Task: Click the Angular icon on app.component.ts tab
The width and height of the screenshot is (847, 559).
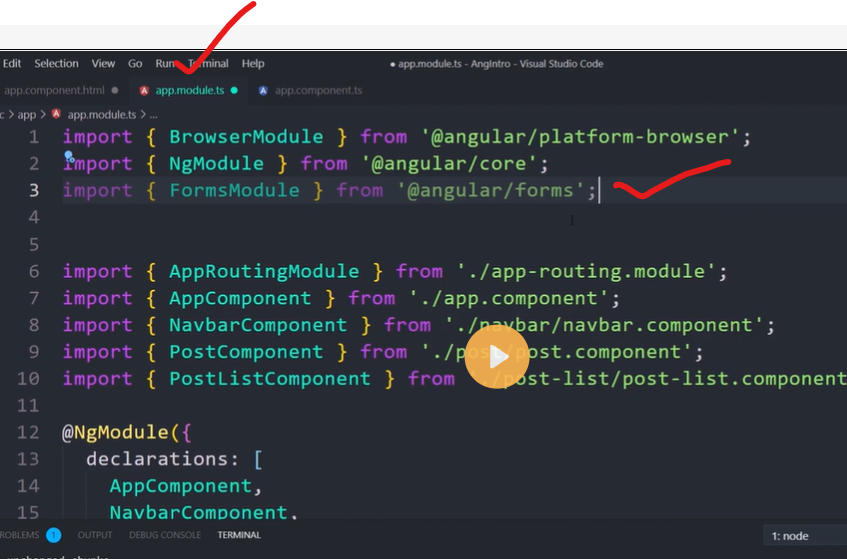Action: click(263, 90)
